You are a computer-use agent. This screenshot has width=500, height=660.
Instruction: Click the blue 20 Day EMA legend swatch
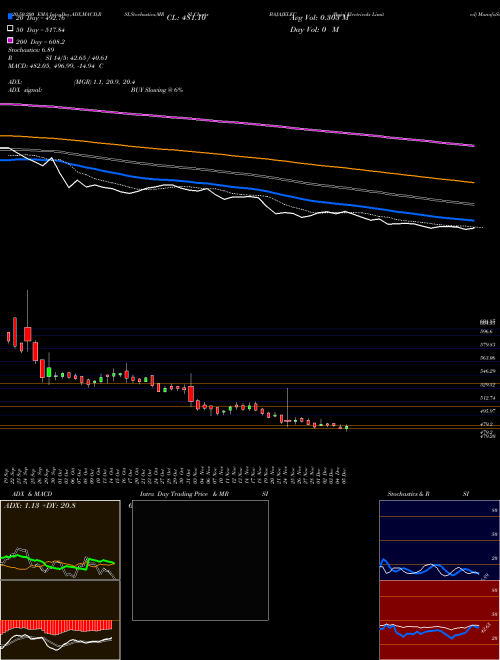coord(10,16)
